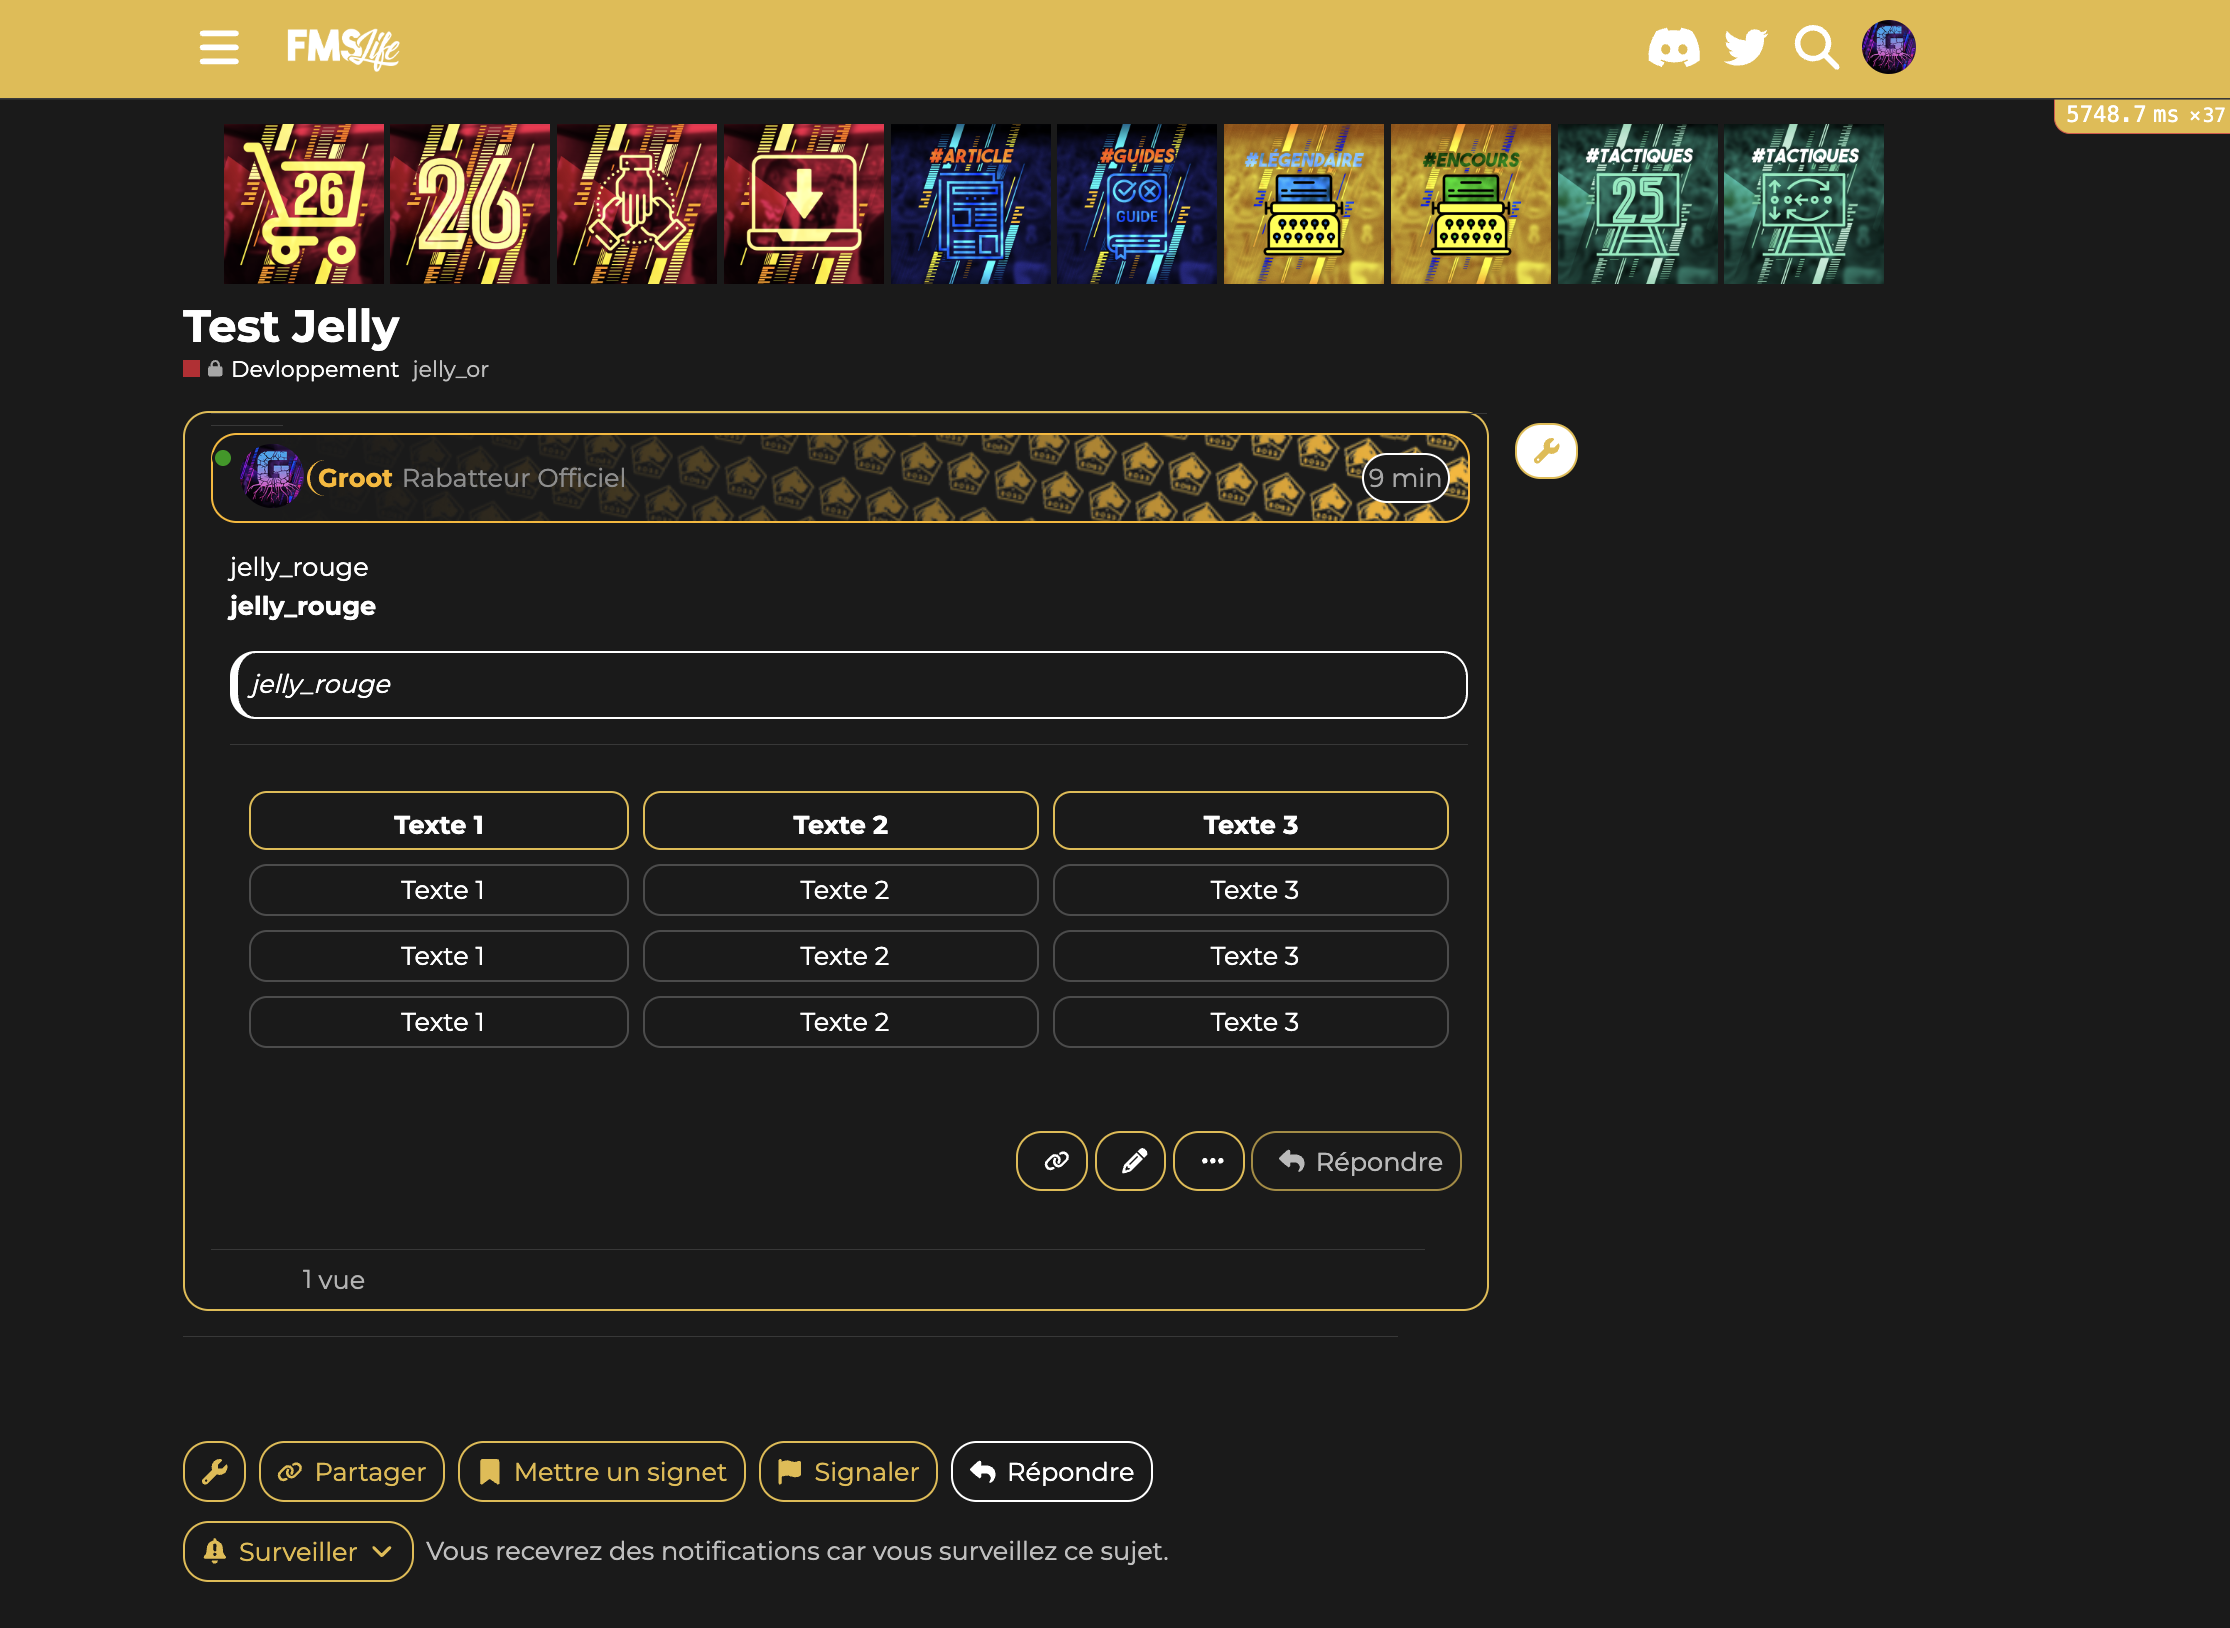Click the bottom Répondre button

pyautogui.click(x=1052, y=1471)
